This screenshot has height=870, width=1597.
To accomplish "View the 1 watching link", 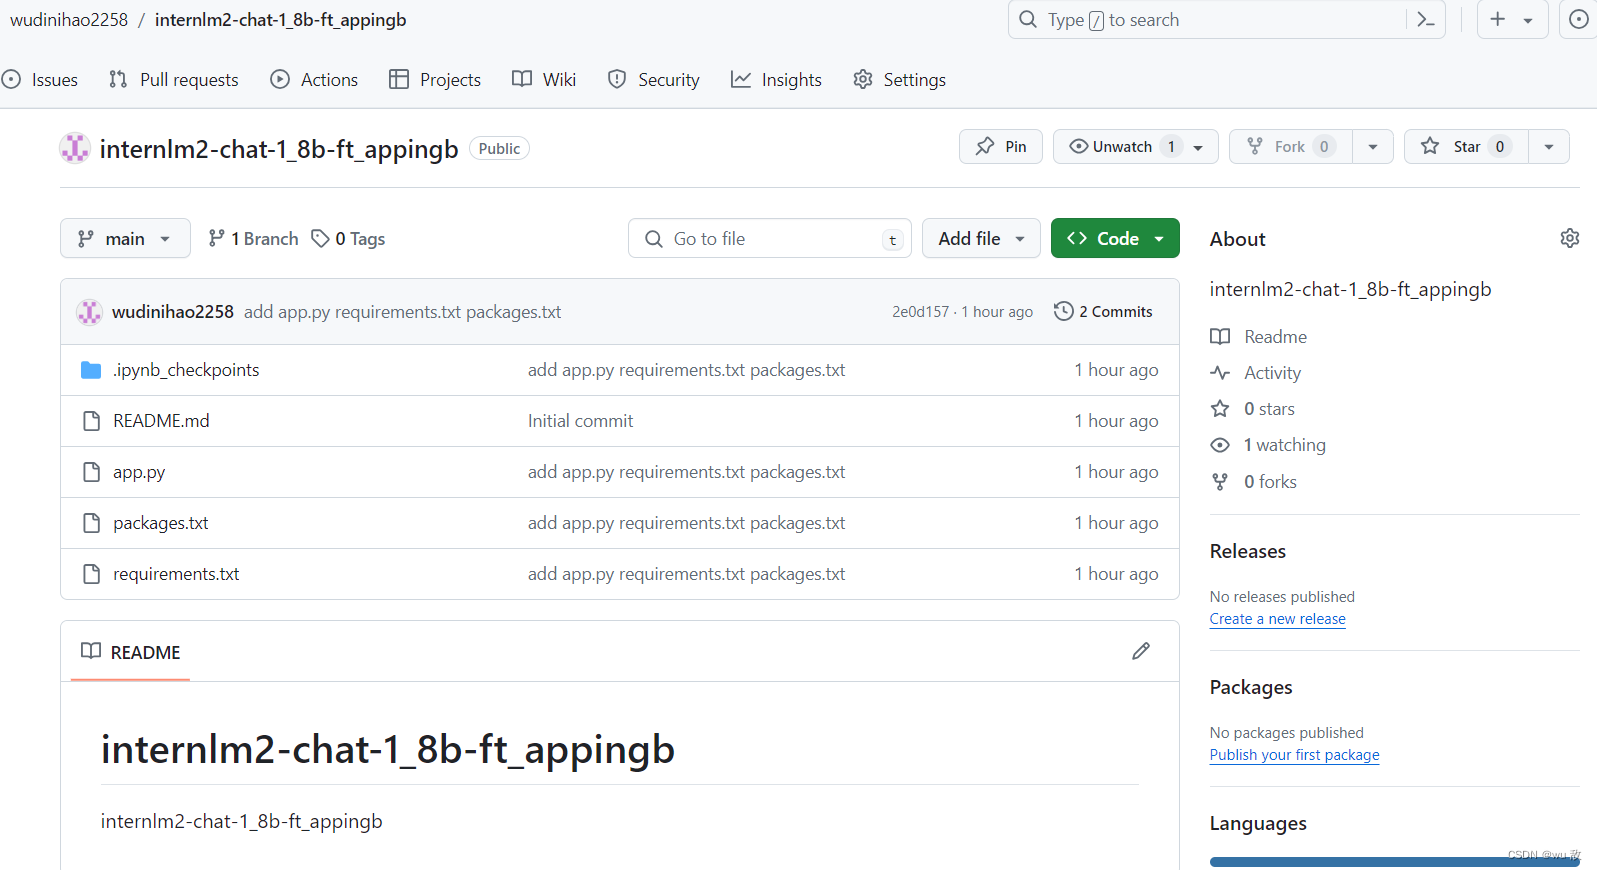I will [x=1268, y=445].
